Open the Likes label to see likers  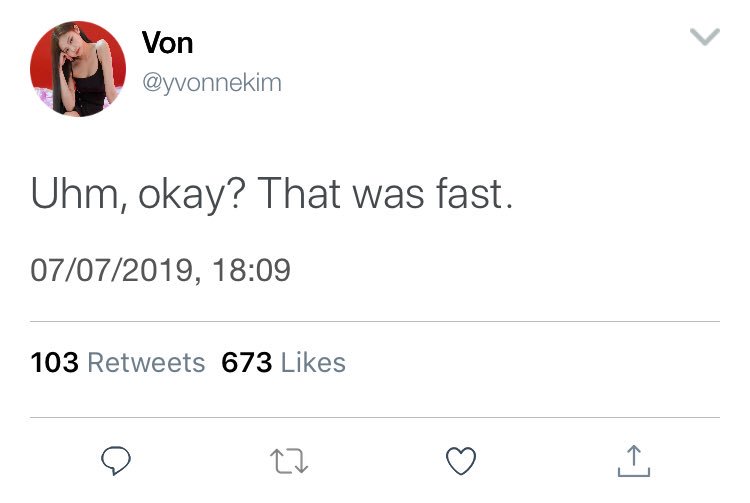tap(313, 362)
